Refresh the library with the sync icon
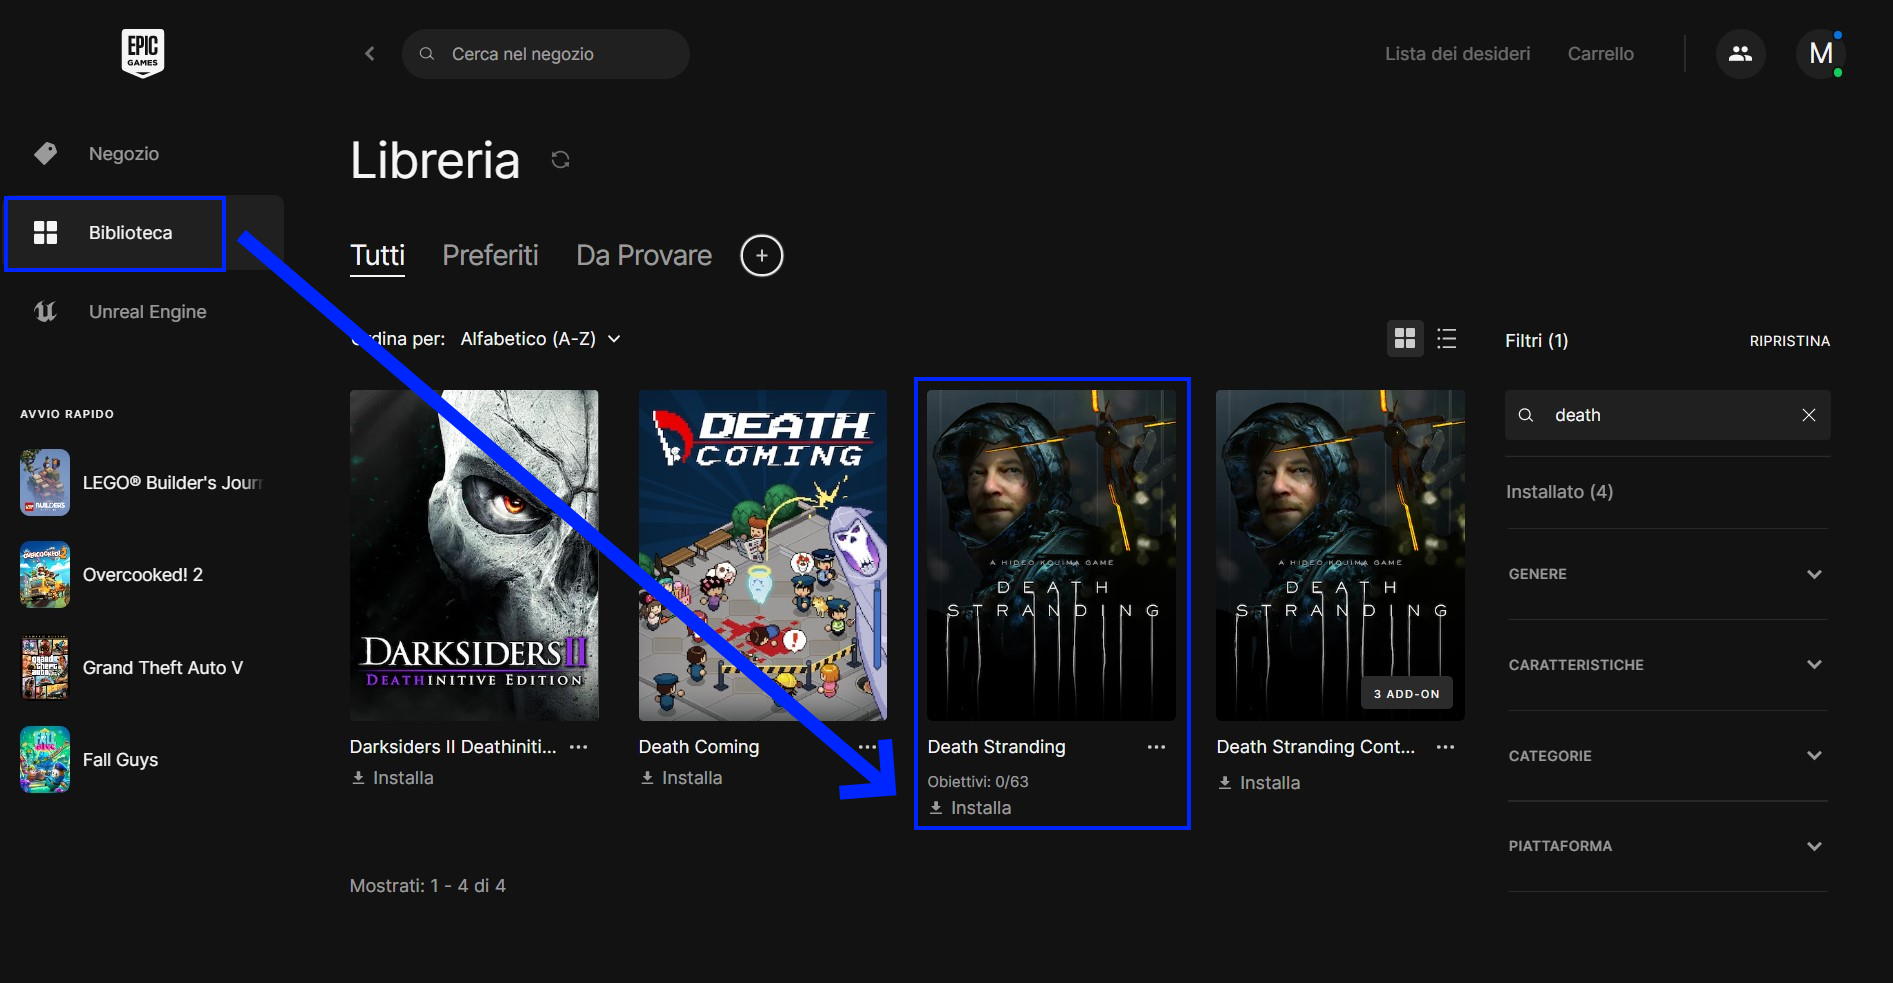Viewport: 1893px width, 983px height. tap(560, 160)
